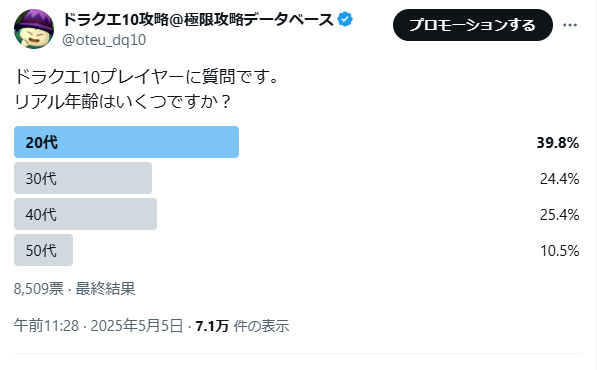Click the ドラクエ10攻略@極限攻略データベース account name
The image size is (597, 370).
pyautogui.click(x=198, y=19)
